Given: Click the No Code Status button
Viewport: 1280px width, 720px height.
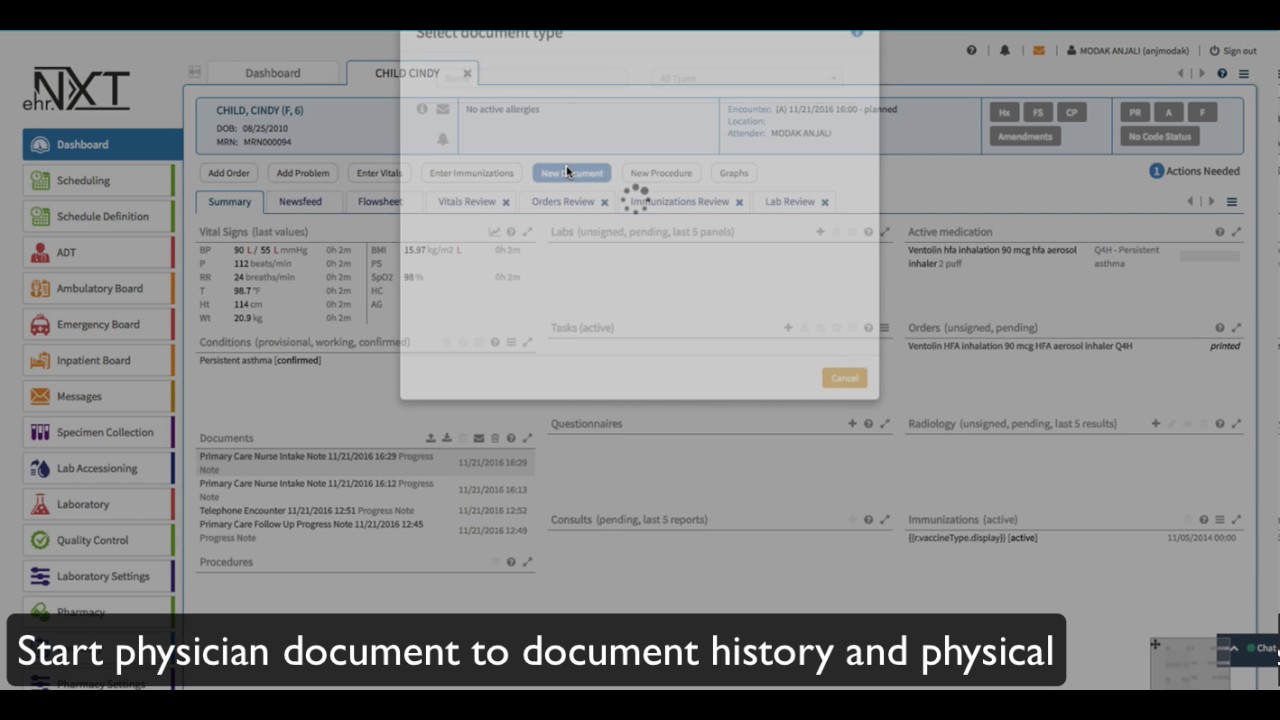Looking at the screenshot, I should coord(1160,137).
